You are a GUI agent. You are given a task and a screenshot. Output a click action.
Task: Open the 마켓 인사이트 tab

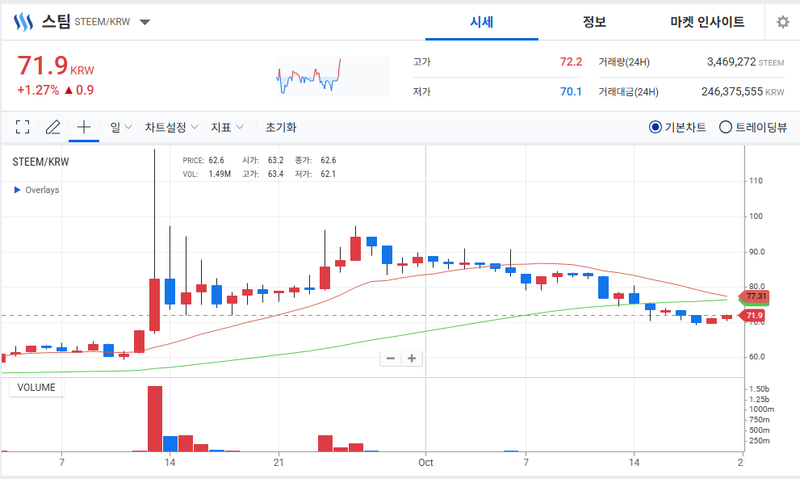point(707,22)
